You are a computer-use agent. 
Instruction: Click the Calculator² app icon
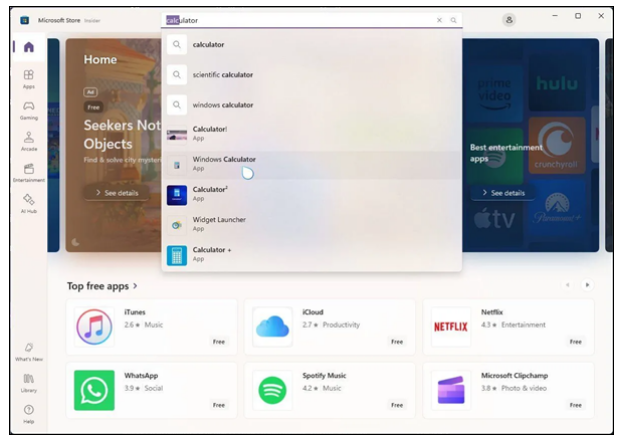tap(177, 195)
